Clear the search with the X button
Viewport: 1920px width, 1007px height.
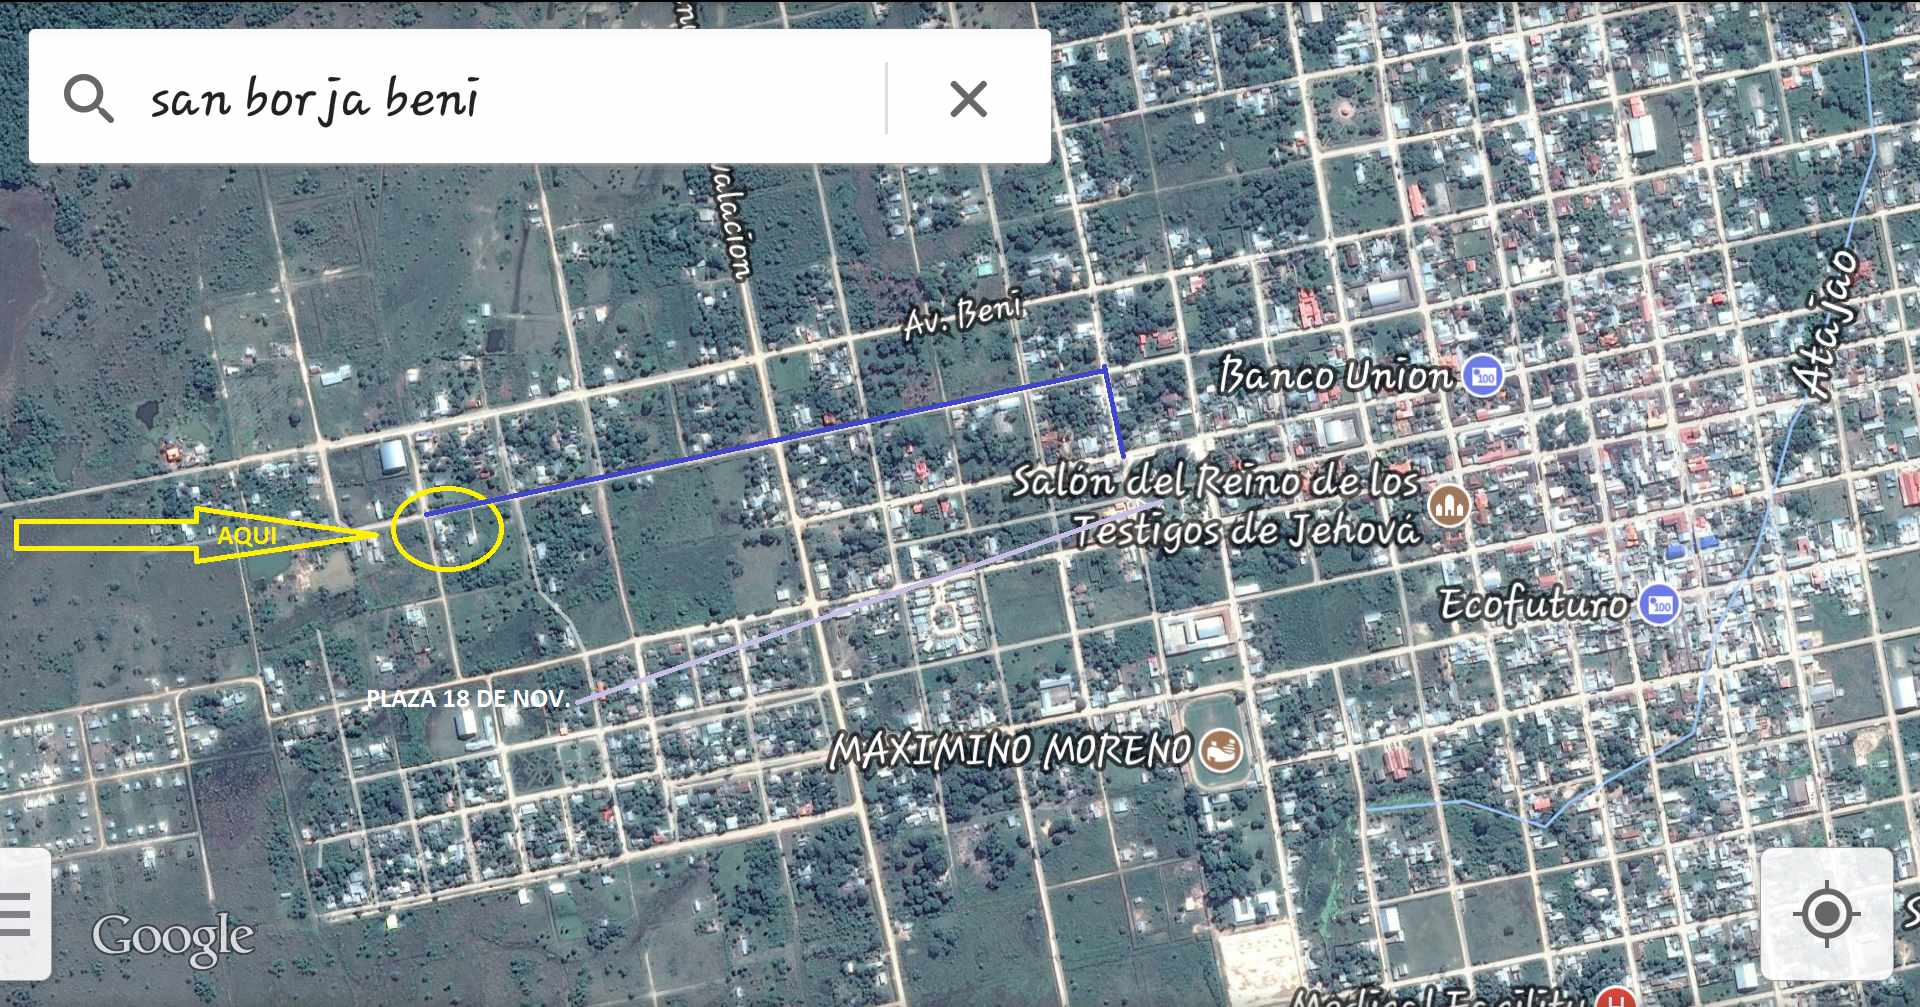968,99
